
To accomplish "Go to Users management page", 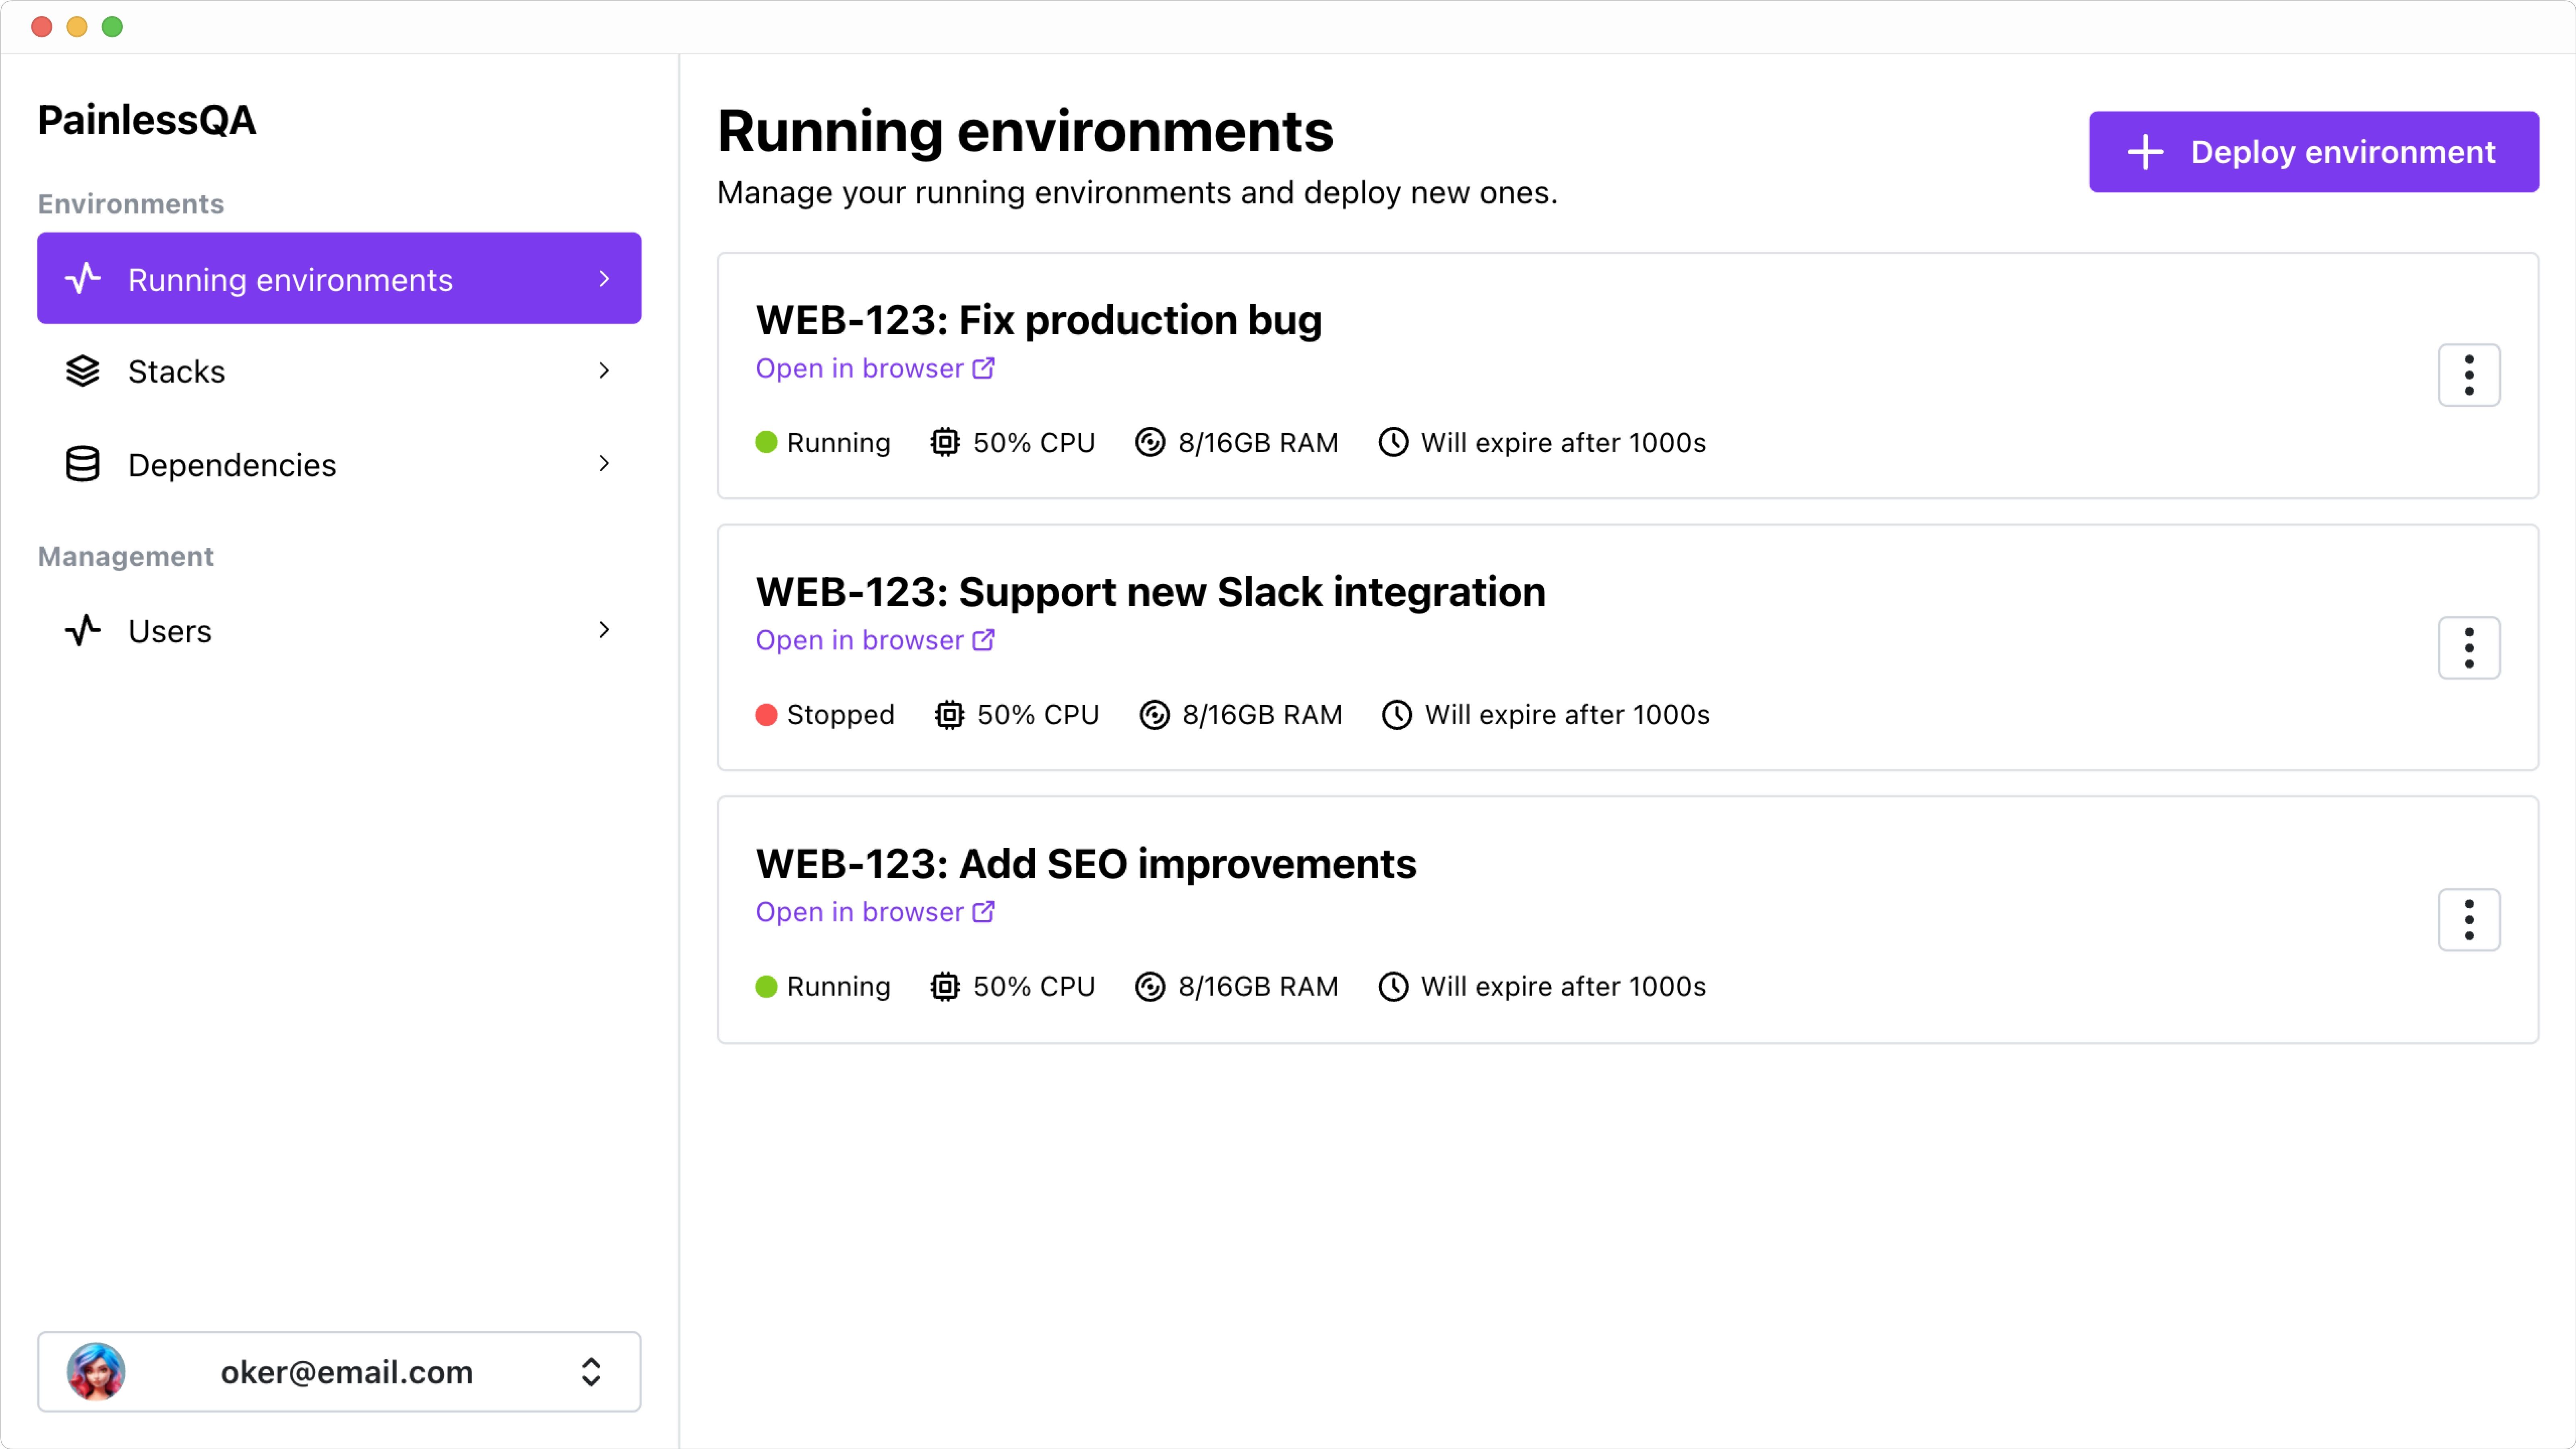I will coord(339,631).
